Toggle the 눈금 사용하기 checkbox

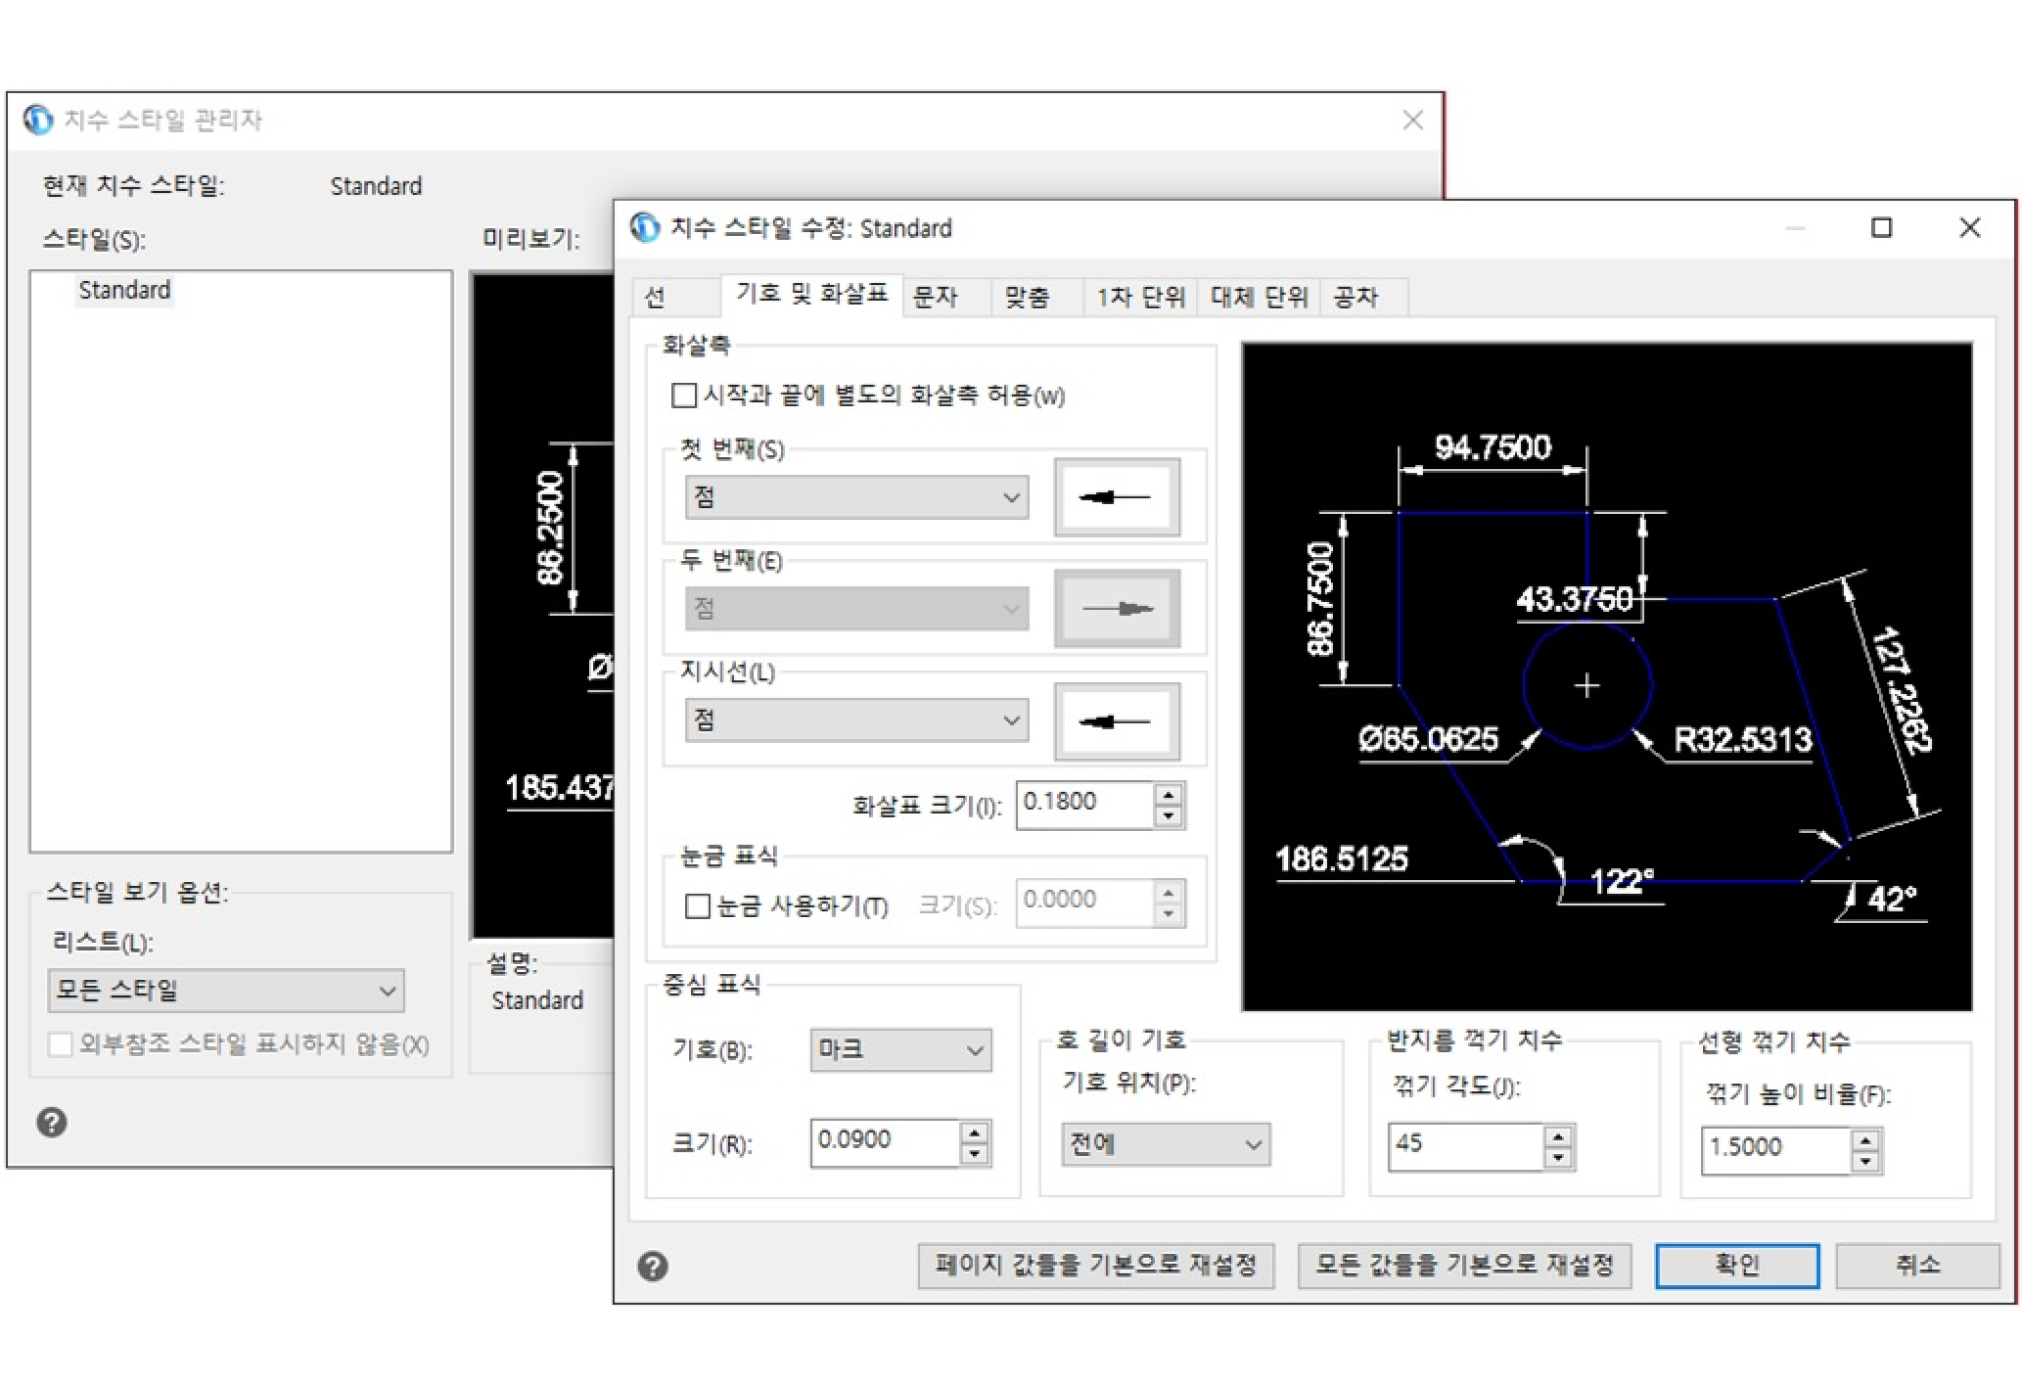click(x=697, y=906)
